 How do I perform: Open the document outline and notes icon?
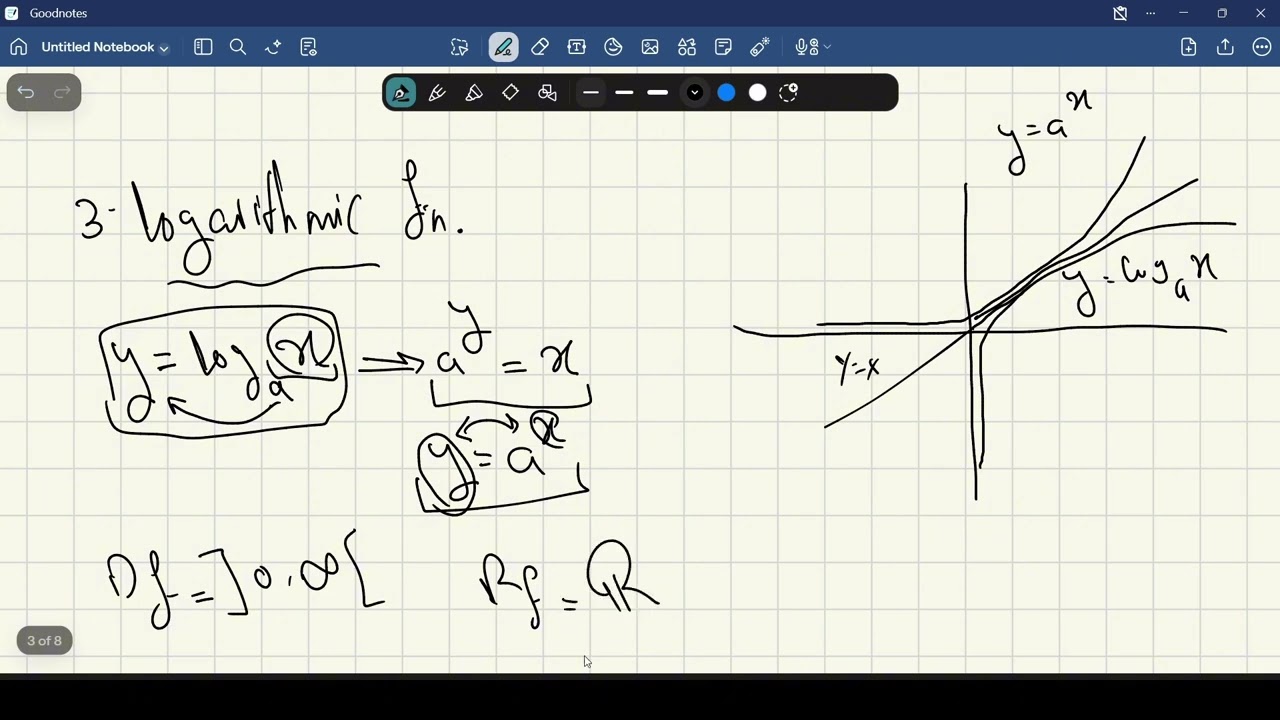point(308,47)
